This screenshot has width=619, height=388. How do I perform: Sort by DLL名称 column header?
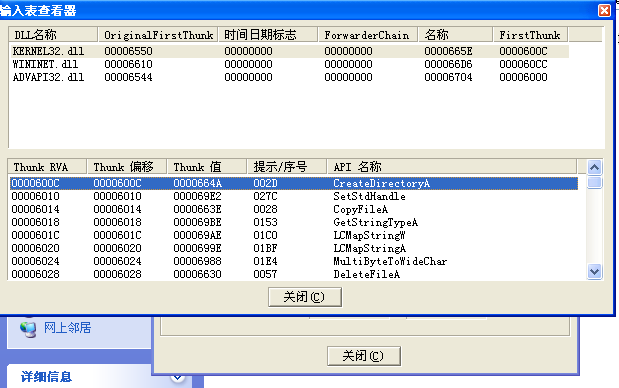pyautogui.click(x=53, y=35)
